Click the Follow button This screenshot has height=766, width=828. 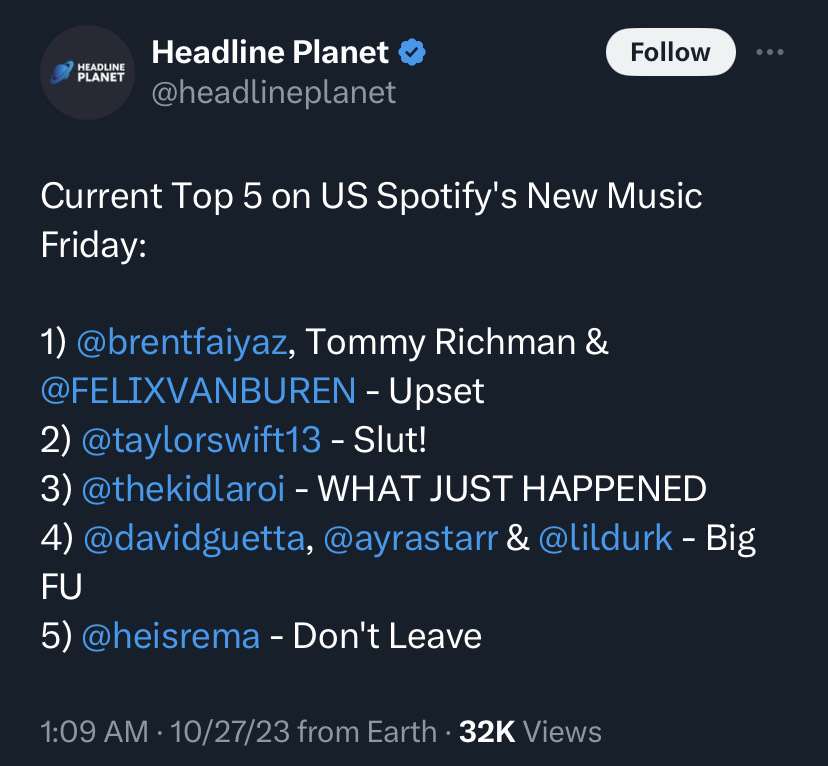(670, 52)
